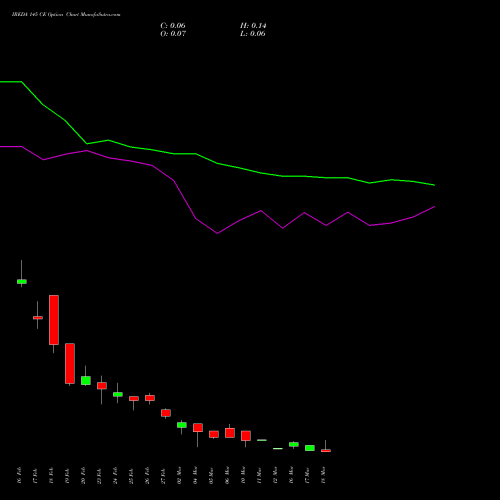Click the '16 Feb' date axis label
The image size is (500, 500).
click(19, 475)
